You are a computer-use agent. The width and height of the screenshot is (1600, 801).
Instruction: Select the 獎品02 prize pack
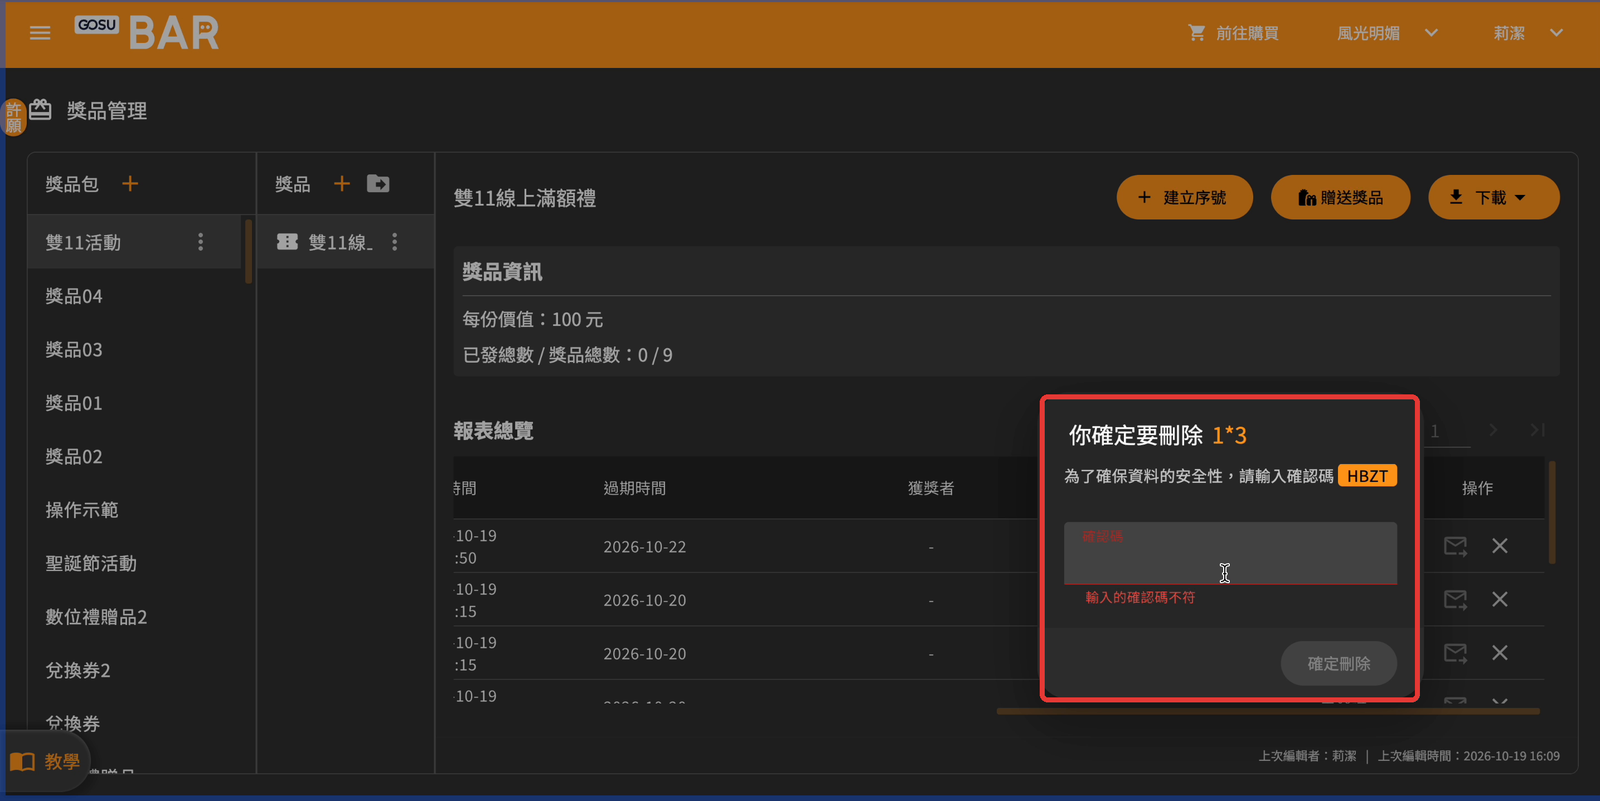135,456
